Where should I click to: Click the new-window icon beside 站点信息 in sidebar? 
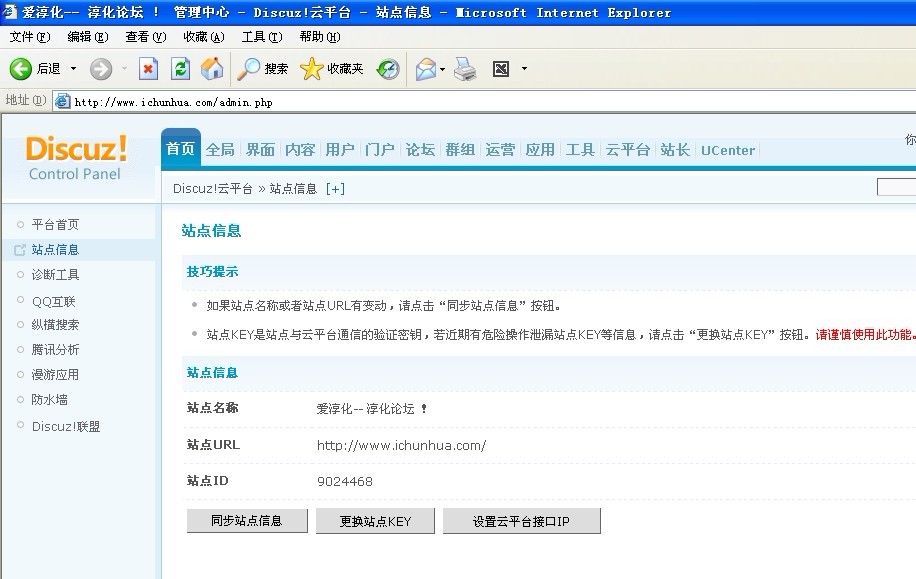[x=20, y=250]
